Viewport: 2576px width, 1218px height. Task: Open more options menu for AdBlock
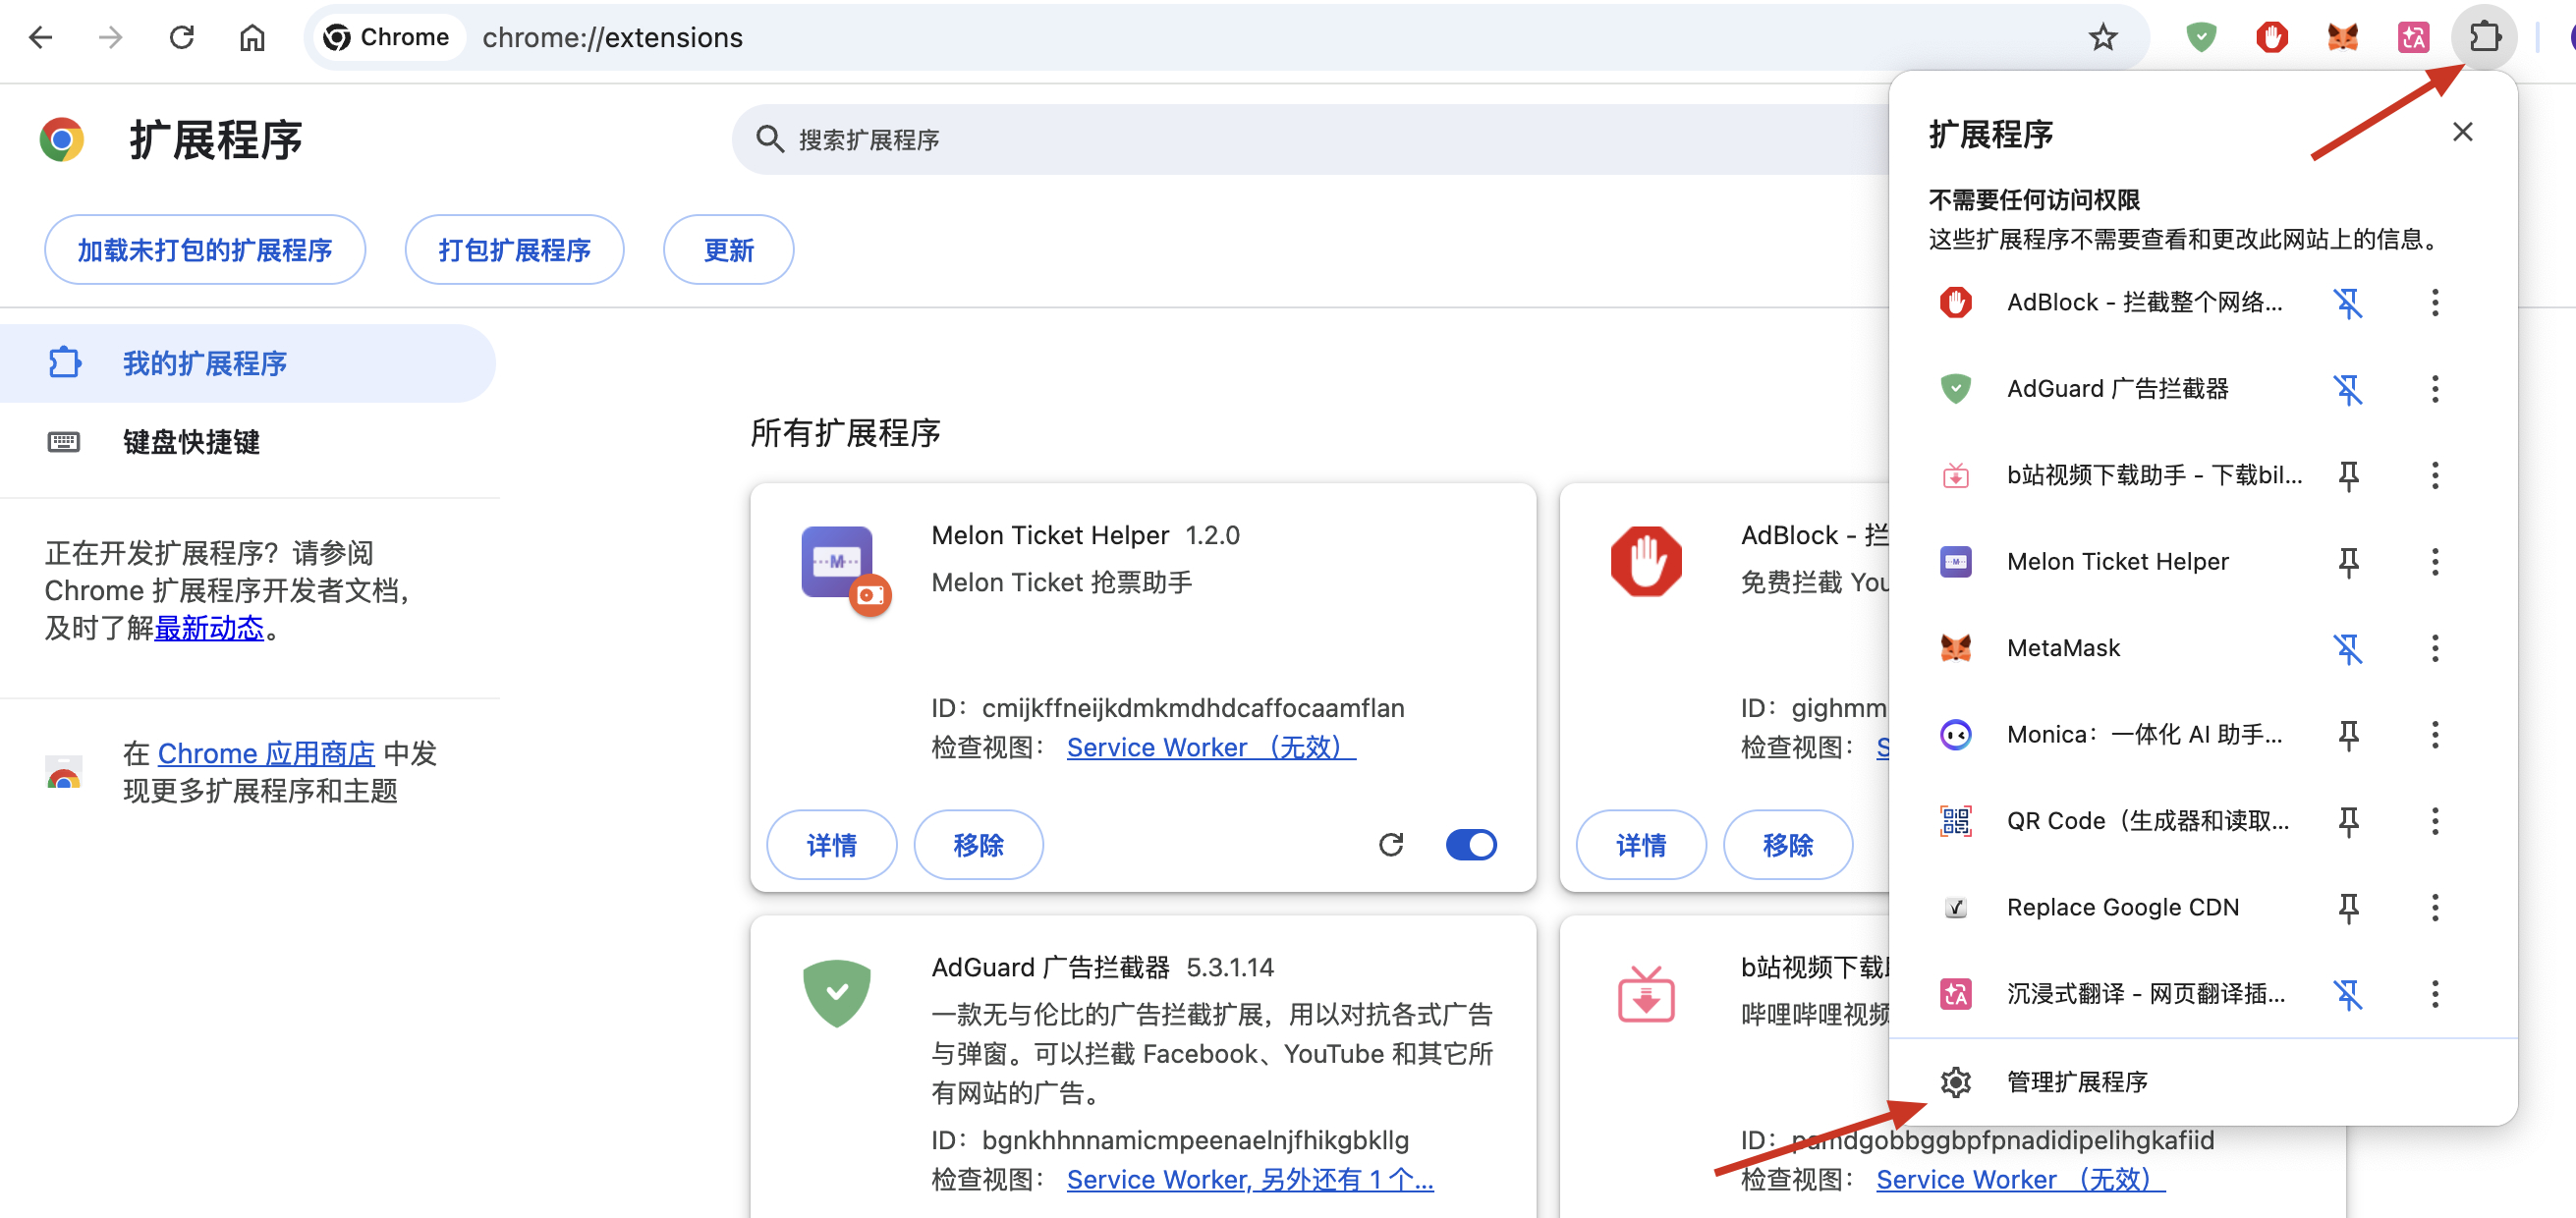2435,302
